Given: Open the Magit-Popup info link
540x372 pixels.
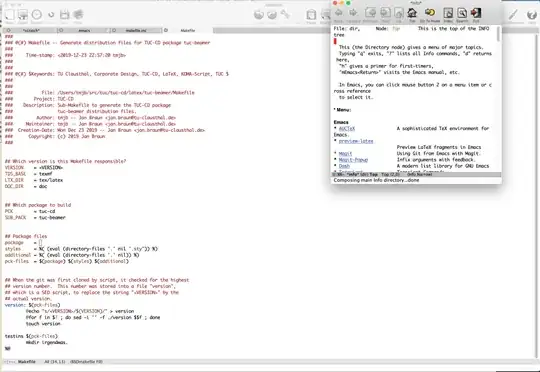Looking at the screenshot, I should (x=353, y=160).
